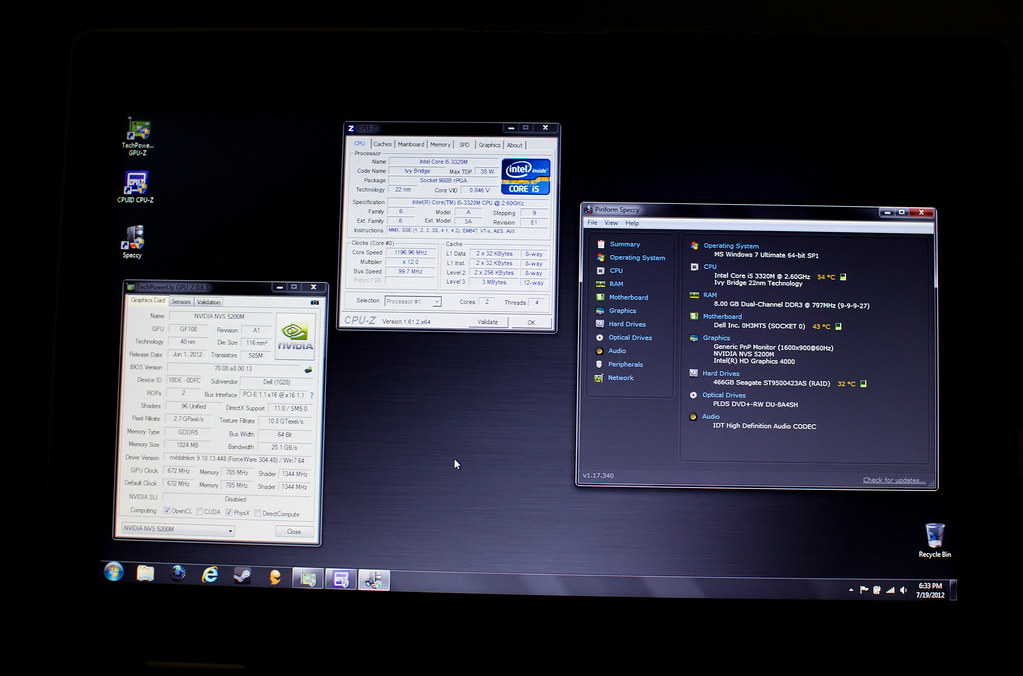
Task: Select Audio in Speccy sidebar
Action: (x=617, y=351)
